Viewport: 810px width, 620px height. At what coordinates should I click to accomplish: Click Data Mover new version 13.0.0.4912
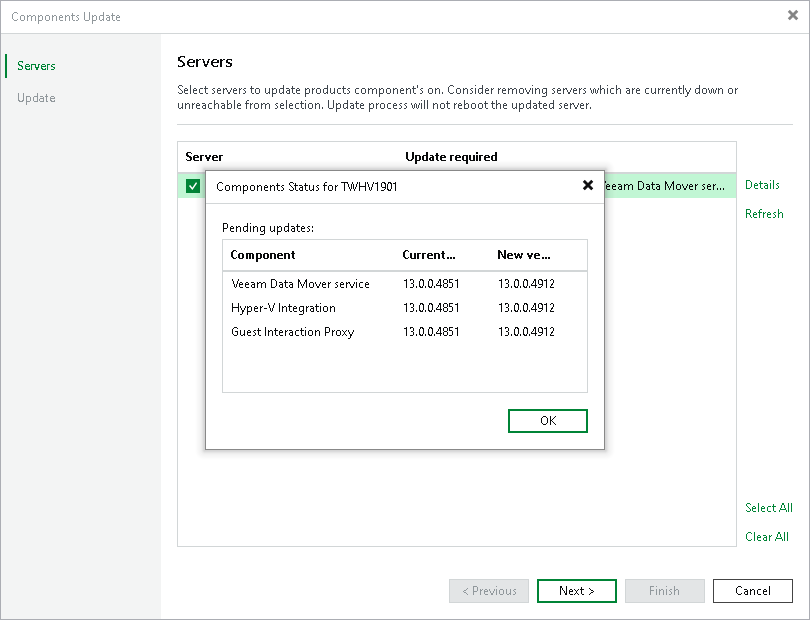[x=526, y=284]
